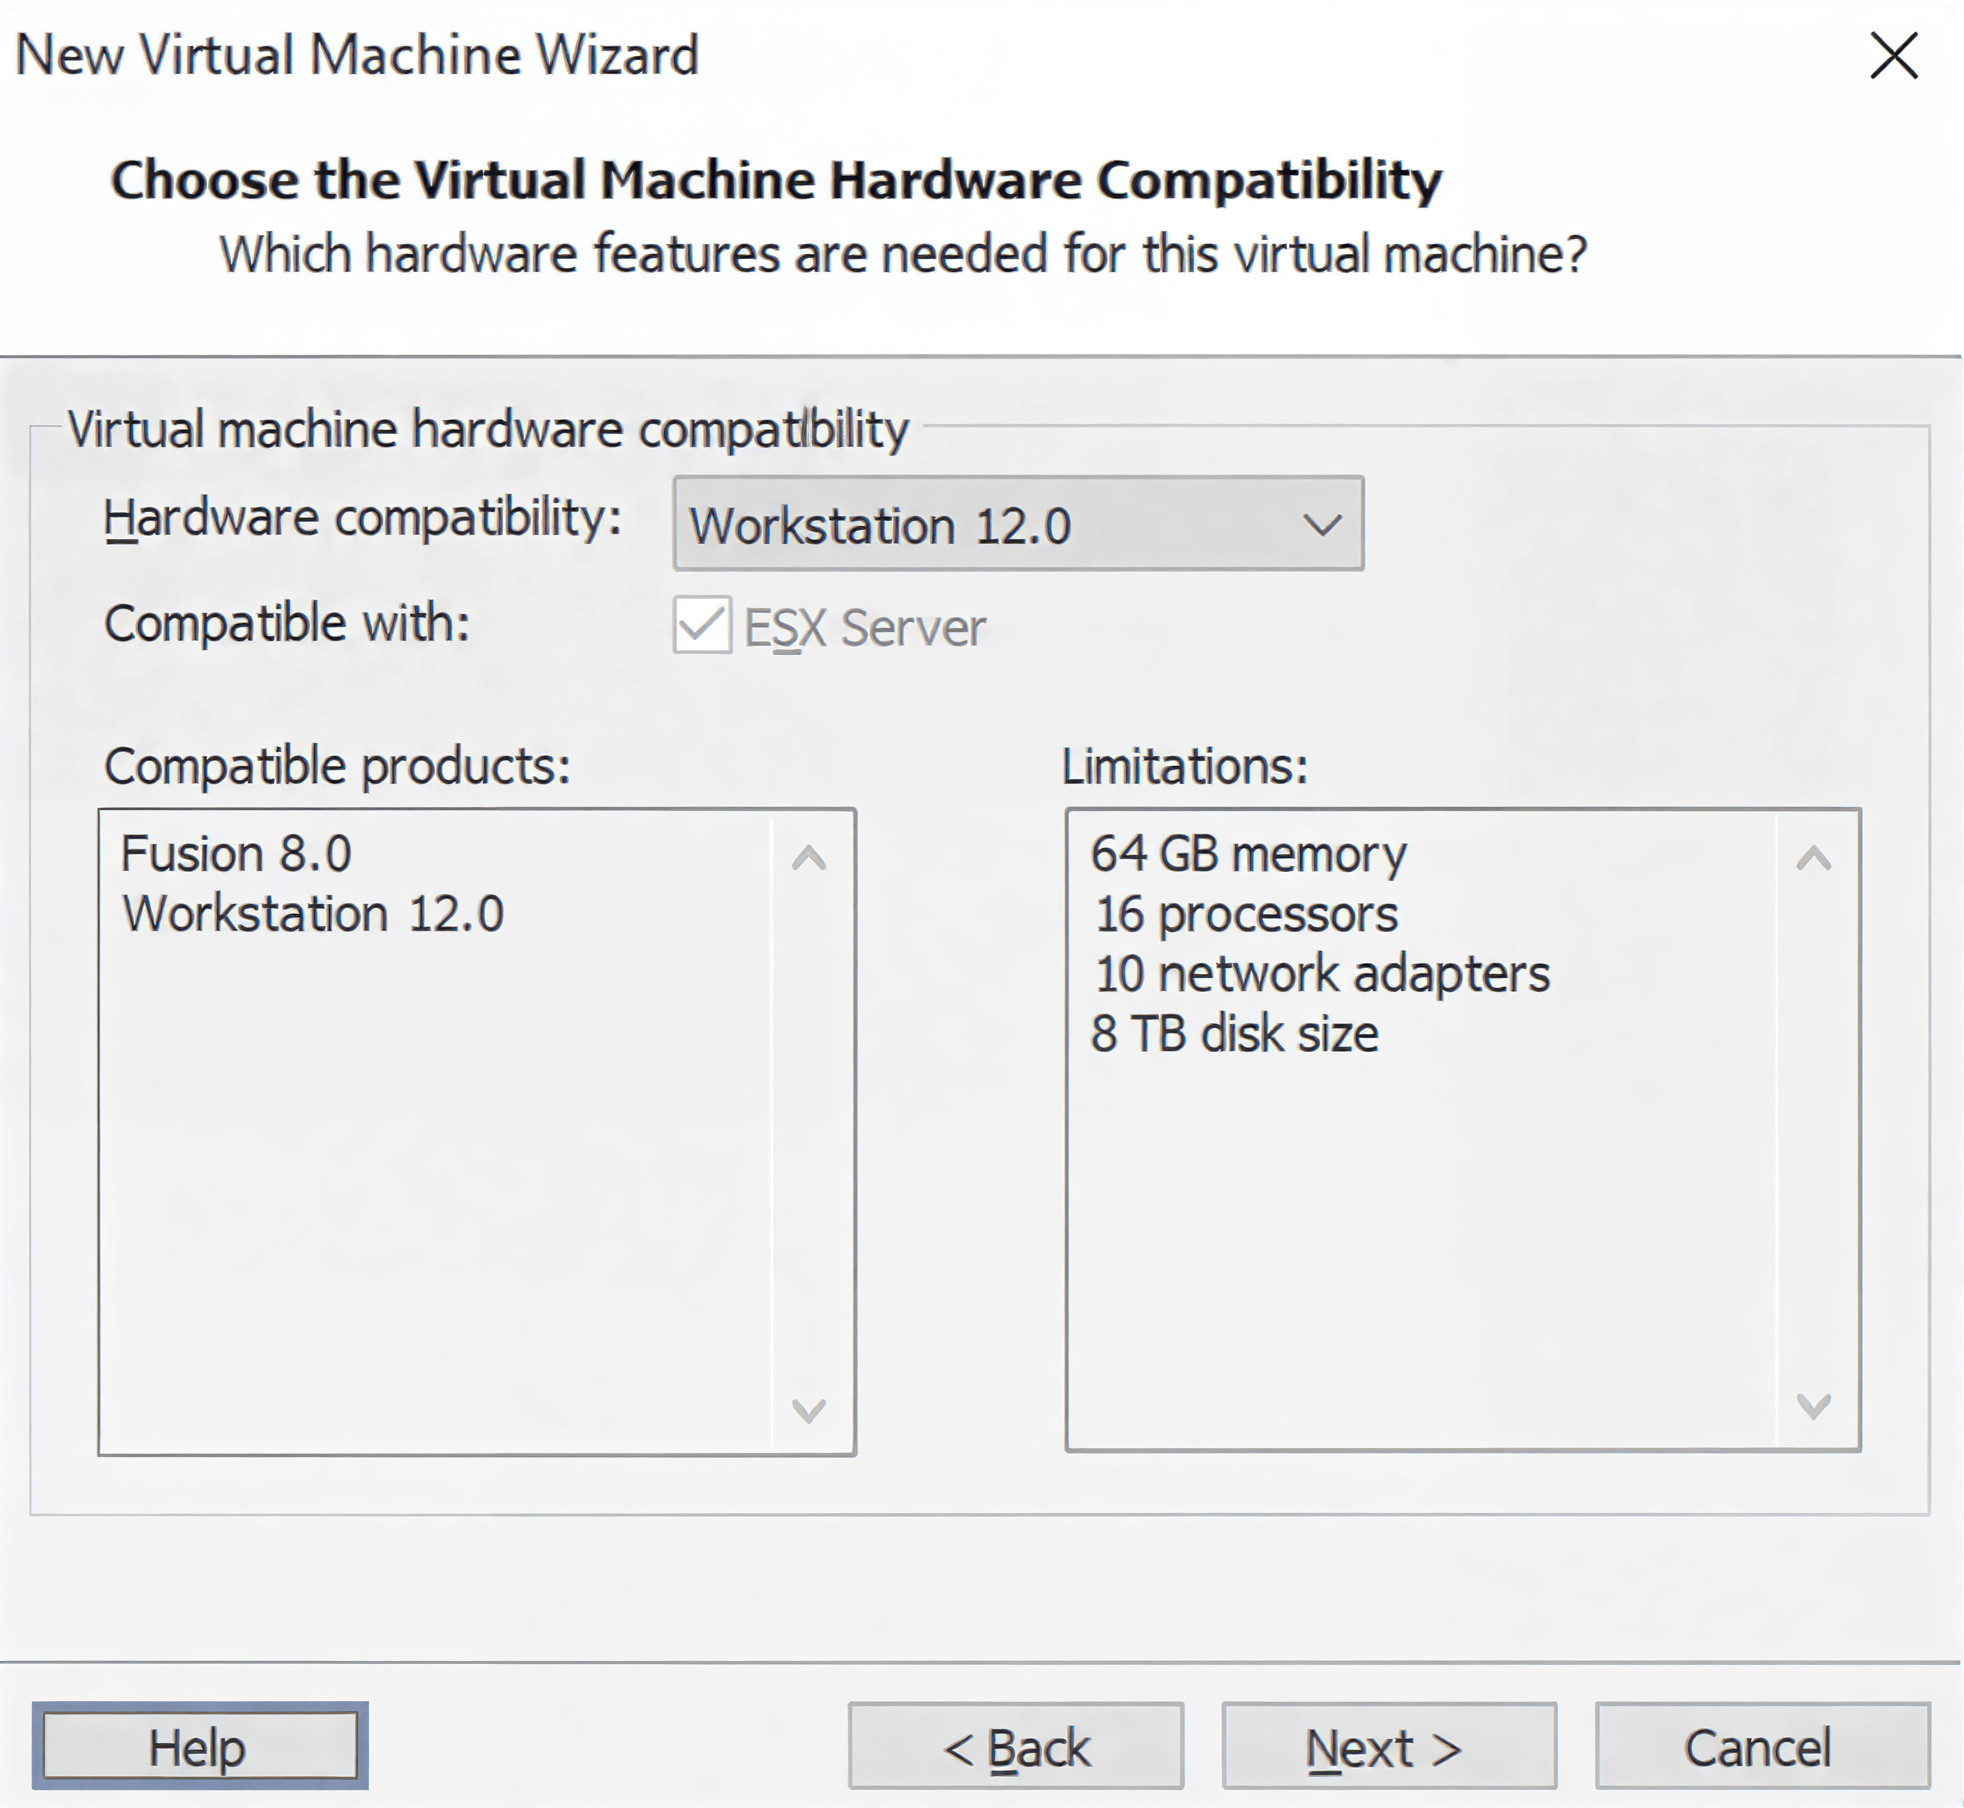The image size is (1964, 1808).
Task: Click the Limitations list scrollbar track
Action: pyautogui.click(x=1814, y=1130)
